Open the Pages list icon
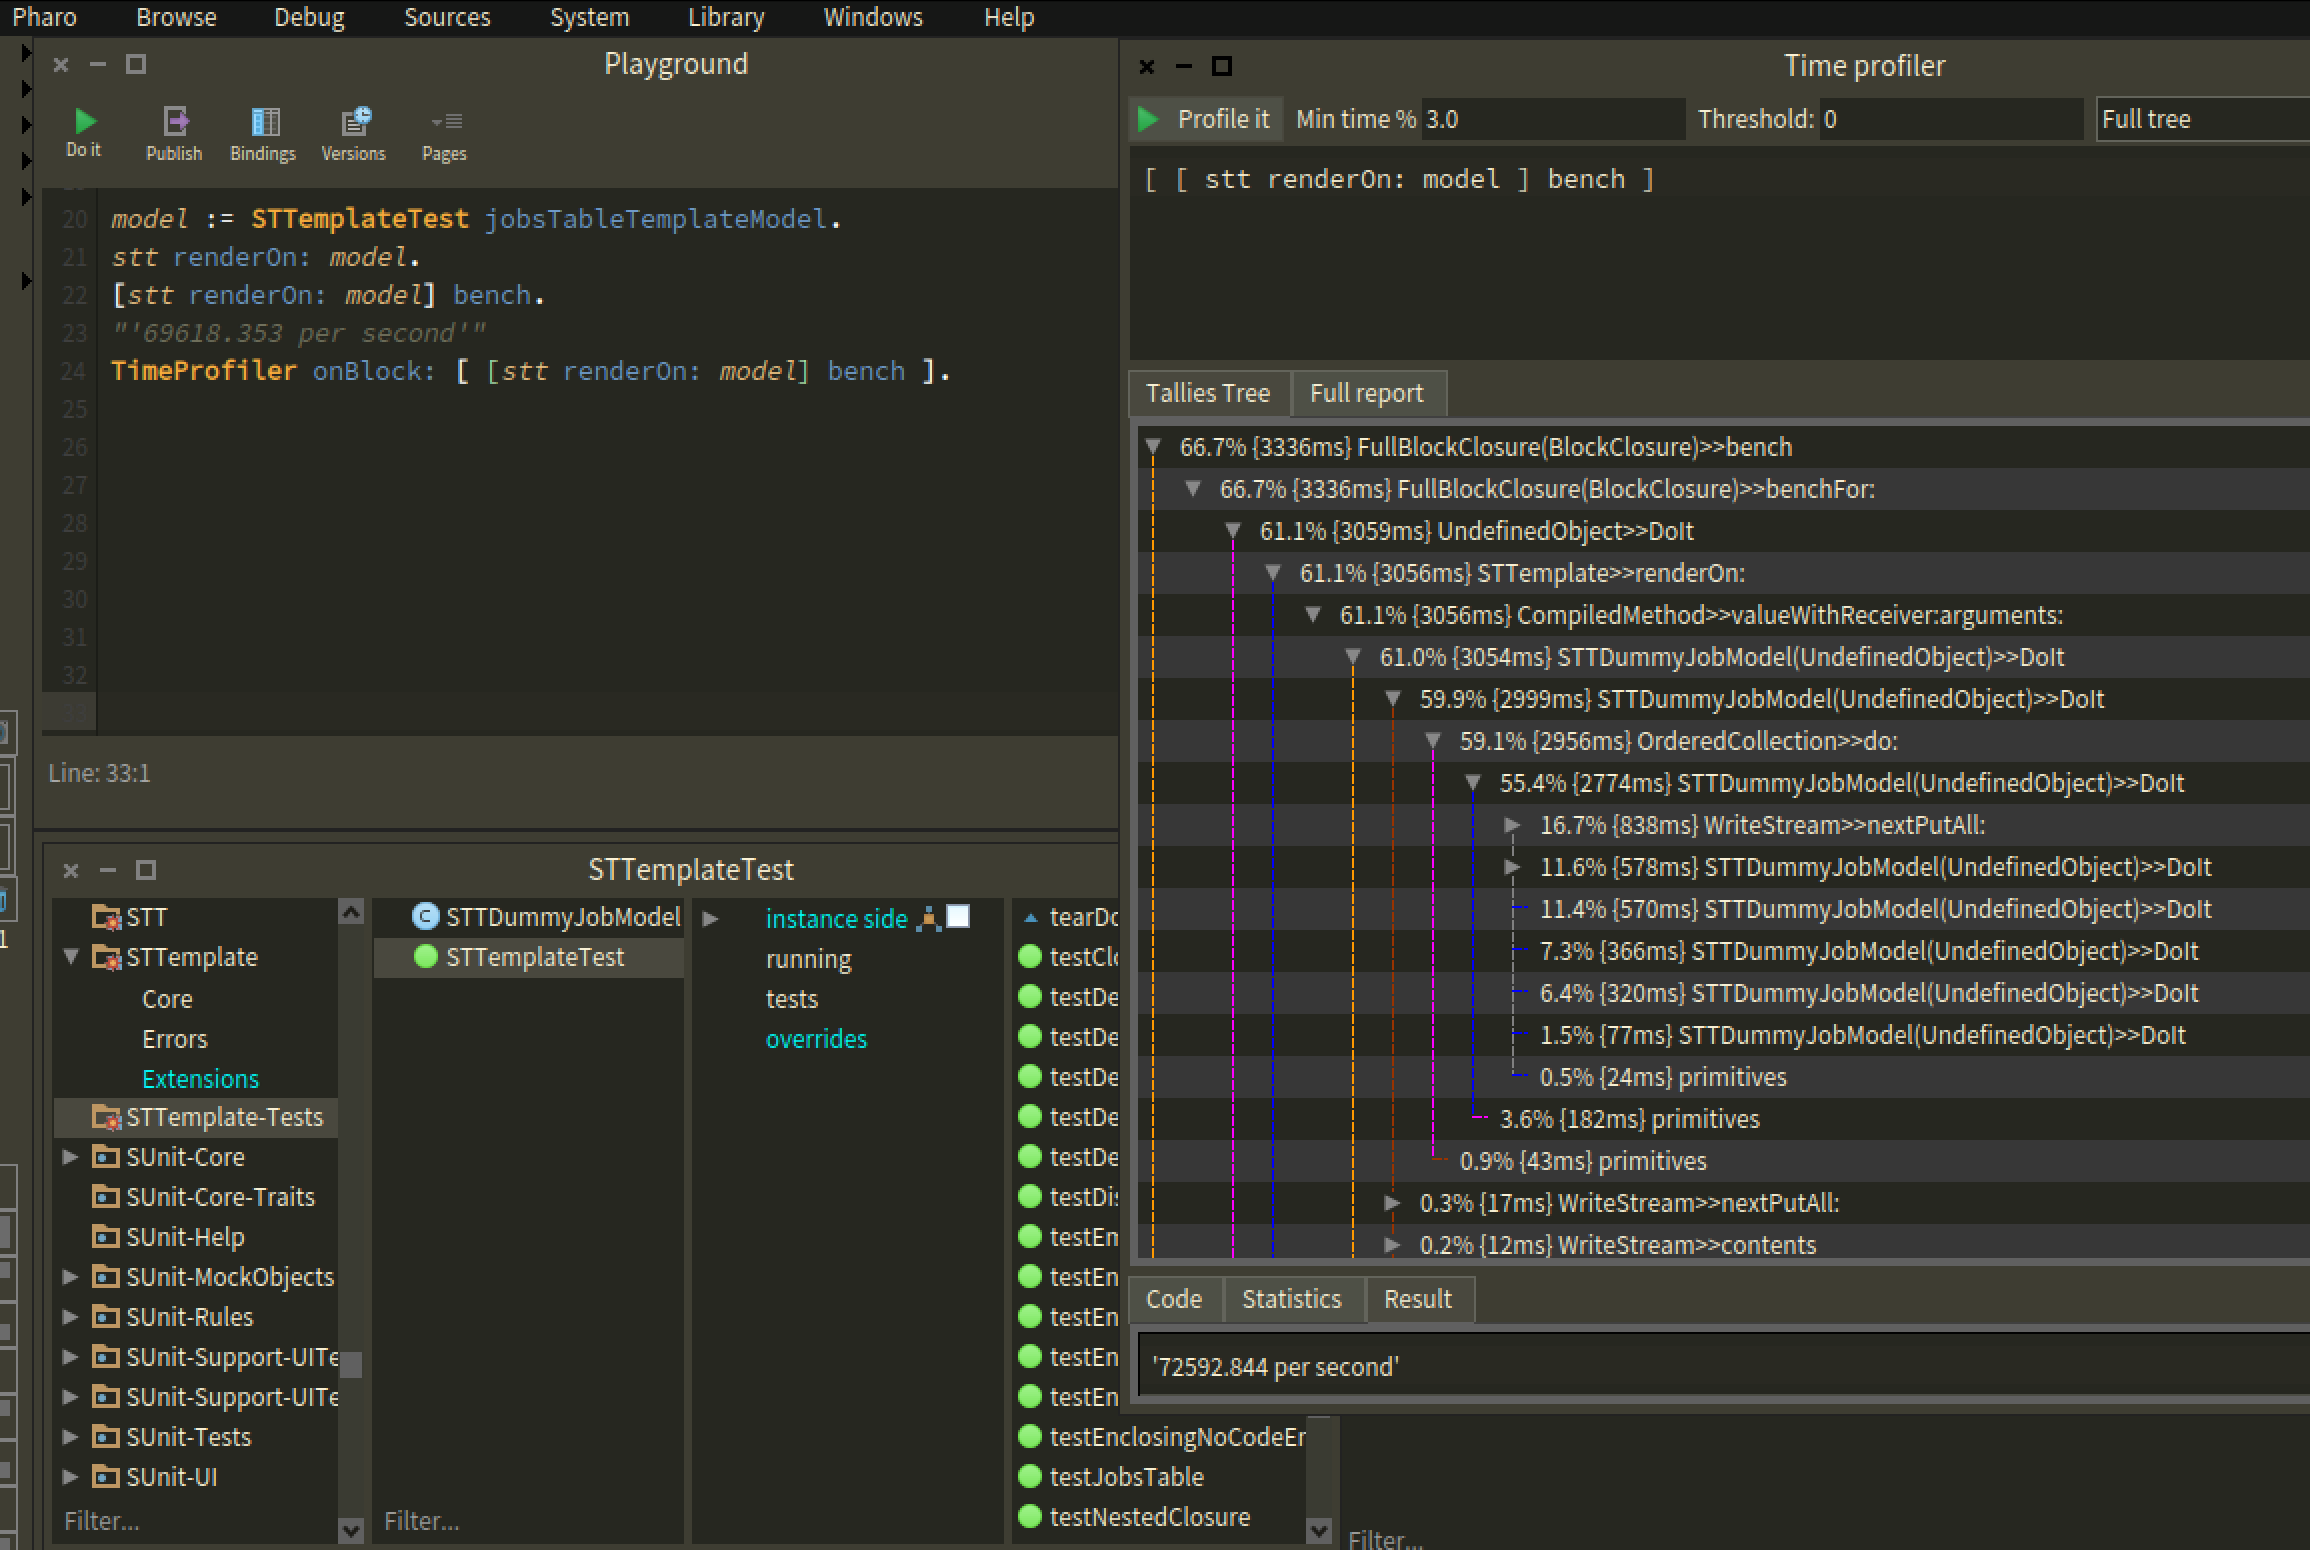The image size is (2310, 1550). point(445,122)
